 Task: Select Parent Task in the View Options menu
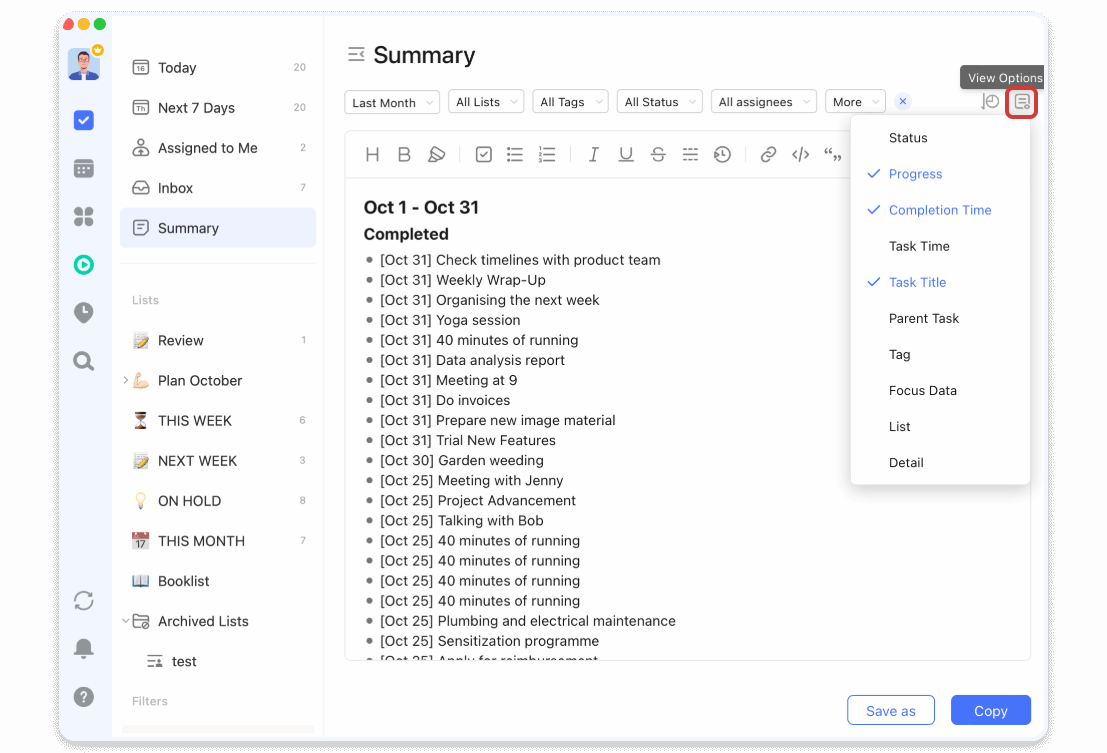point(923,318)
